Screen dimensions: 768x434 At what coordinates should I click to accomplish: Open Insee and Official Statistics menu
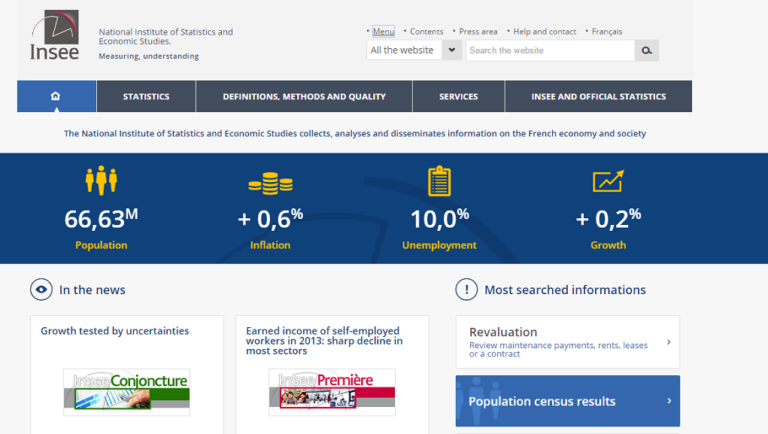click(x=599, y=96)
